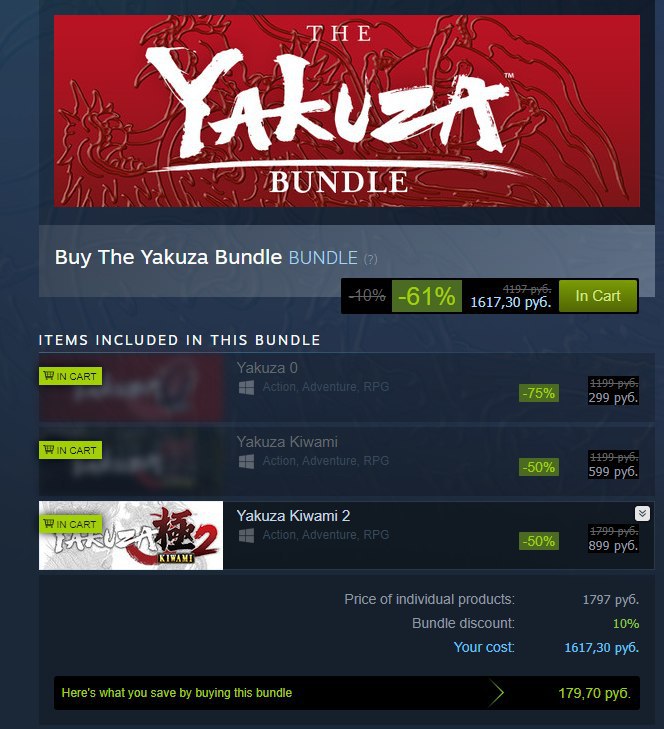Click the Yakuza 0 blurred thumbnail

[131, 389]
